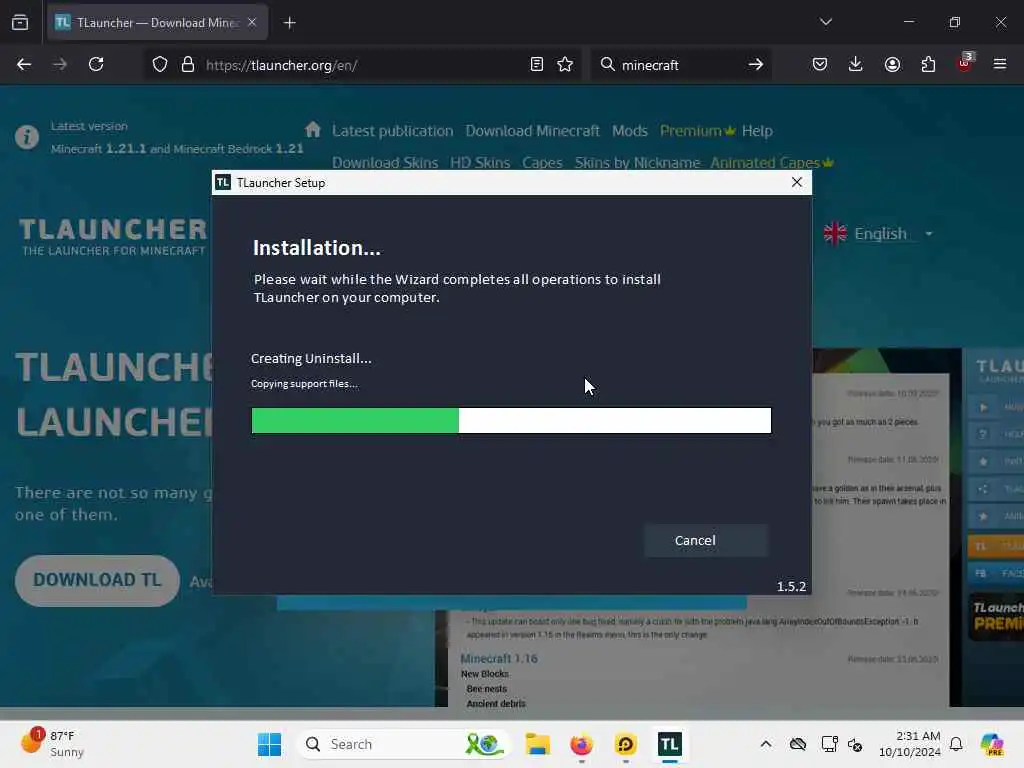
Task: Click the yellow circular taskbar app icon
Action: point(625,744)
